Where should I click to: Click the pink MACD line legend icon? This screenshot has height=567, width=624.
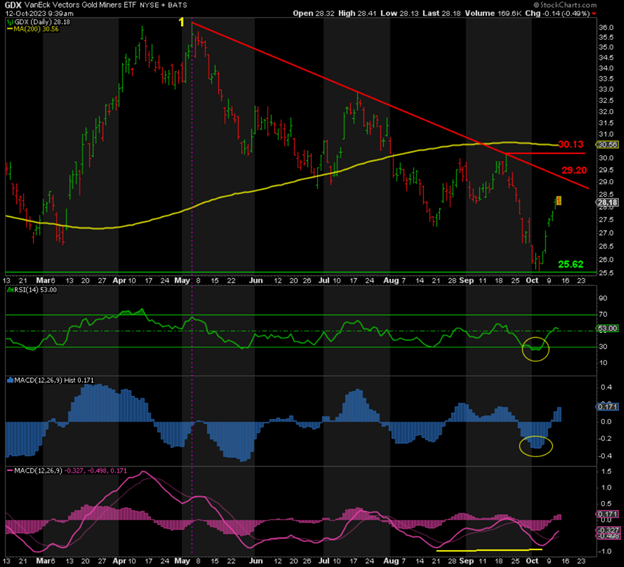10,471
